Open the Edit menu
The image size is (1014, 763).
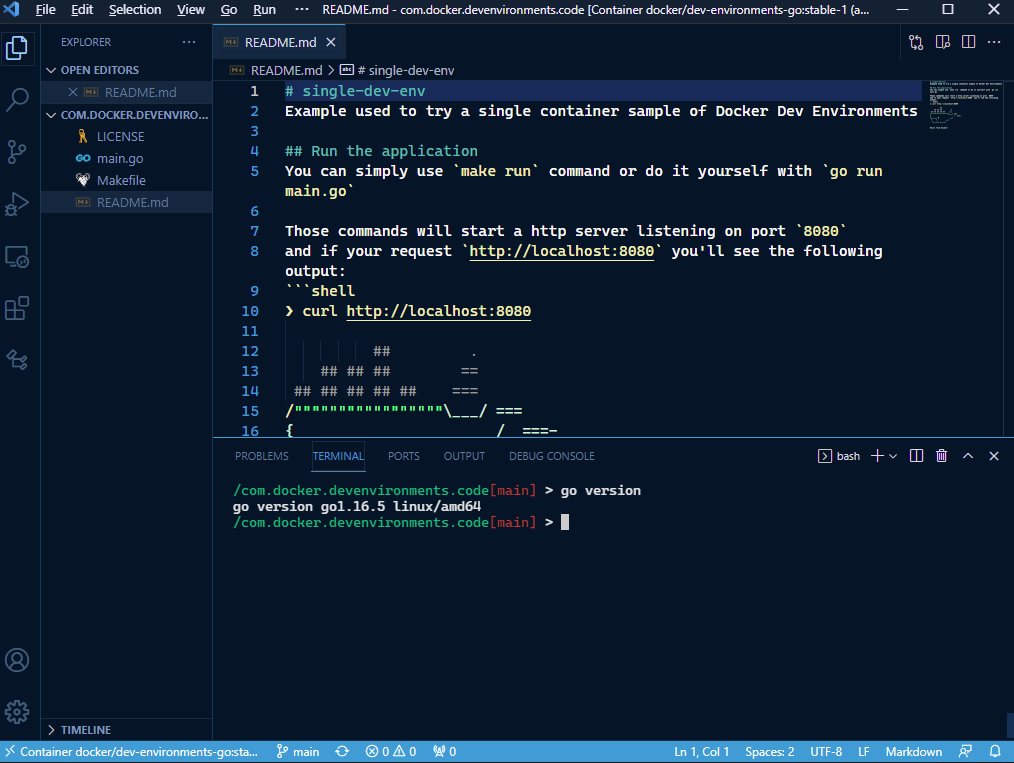coord(82,10)
